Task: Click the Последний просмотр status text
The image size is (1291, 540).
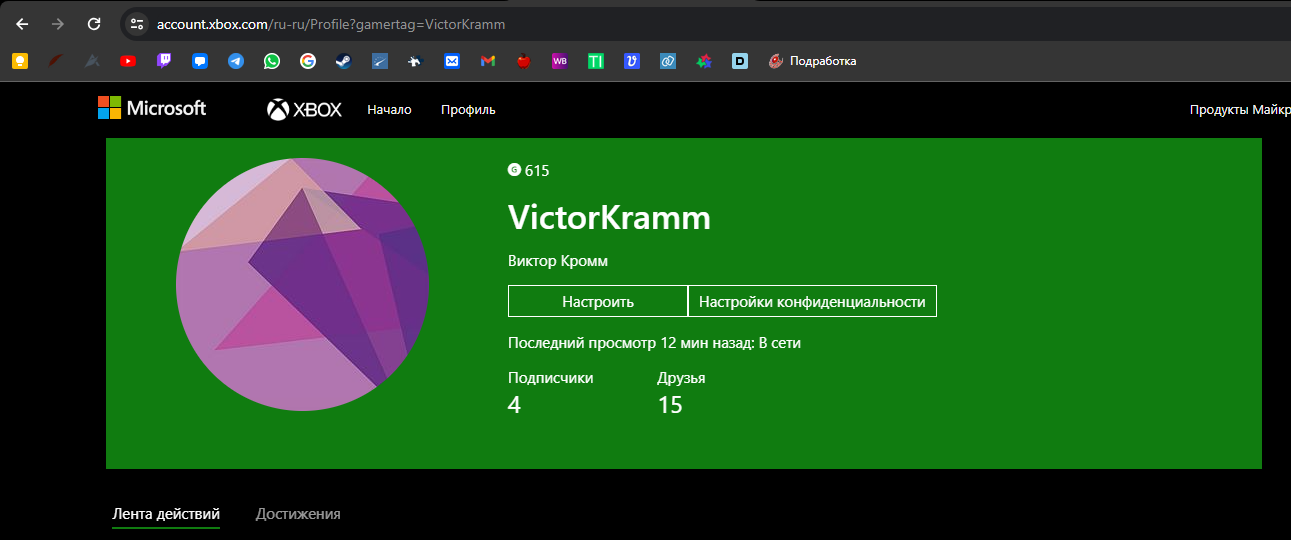Action: pyautogui.click(x=654, y=343)
